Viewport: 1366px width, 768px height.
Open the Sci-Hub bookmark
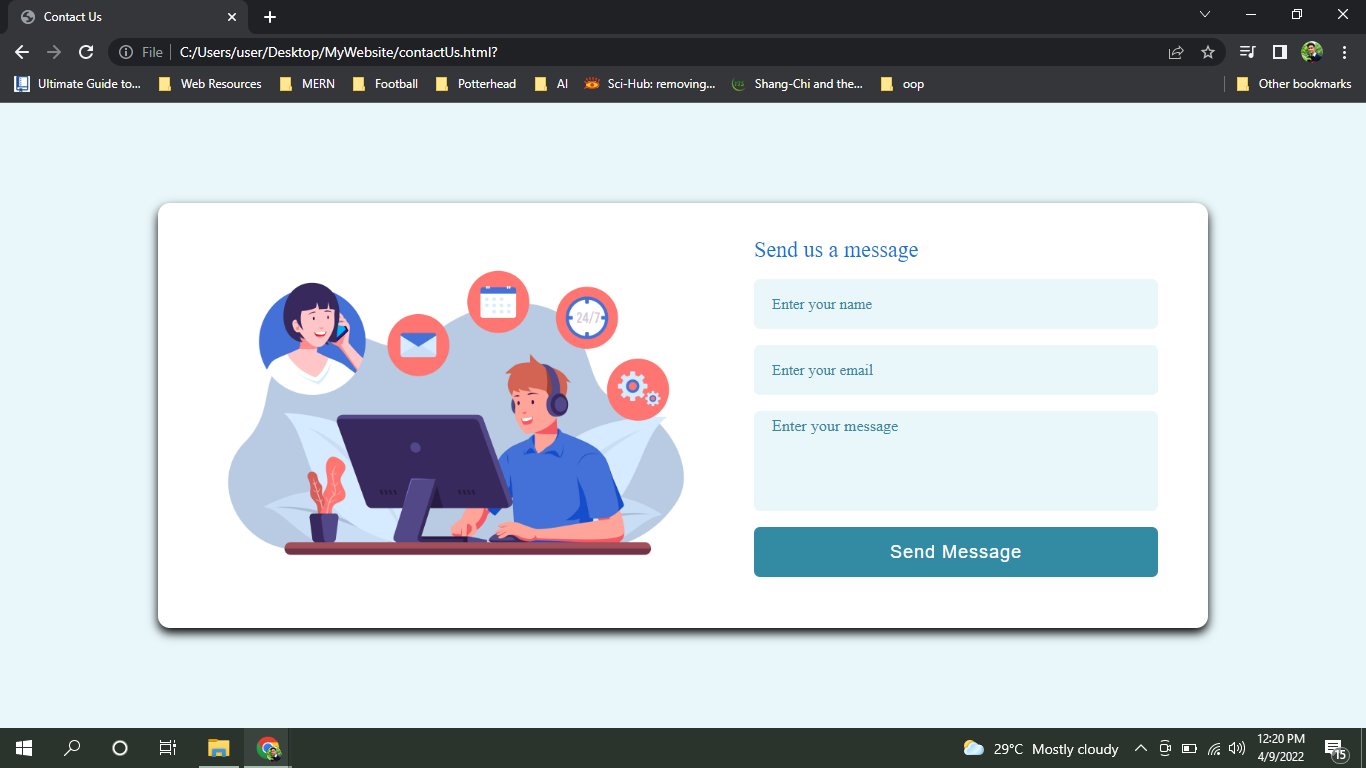650,84
